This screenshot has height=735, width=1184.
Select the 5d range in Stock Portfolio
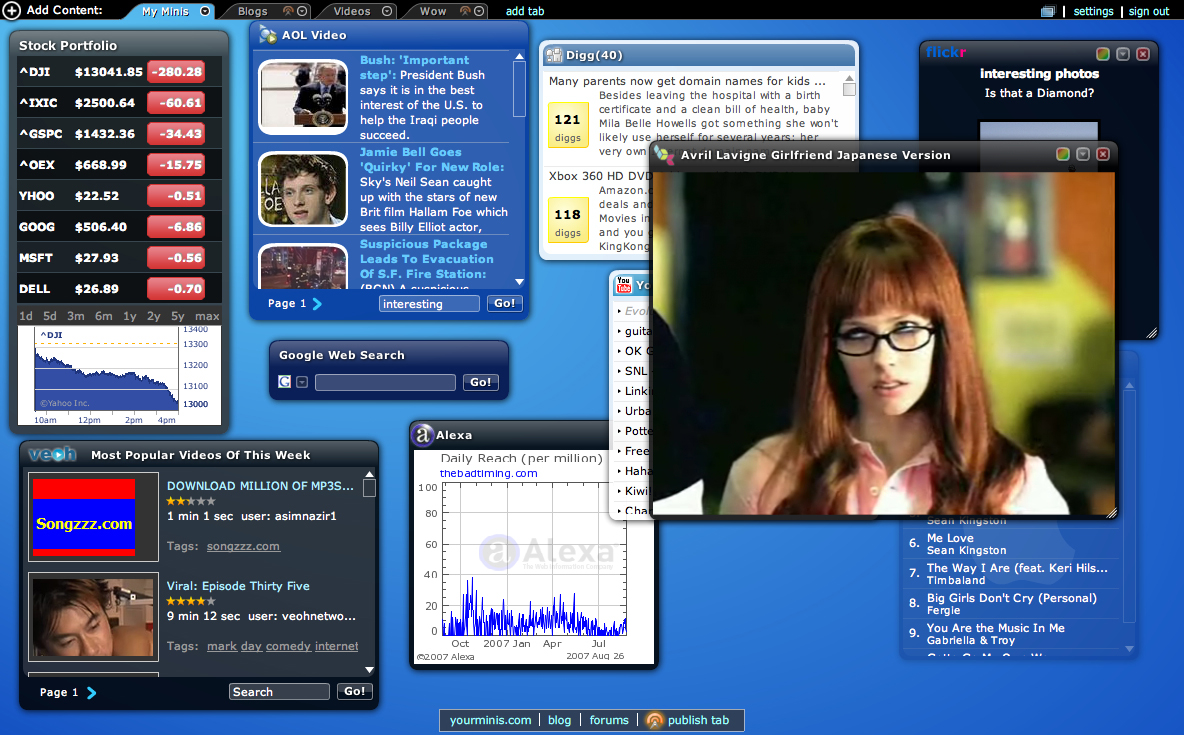tap(50, 316)
